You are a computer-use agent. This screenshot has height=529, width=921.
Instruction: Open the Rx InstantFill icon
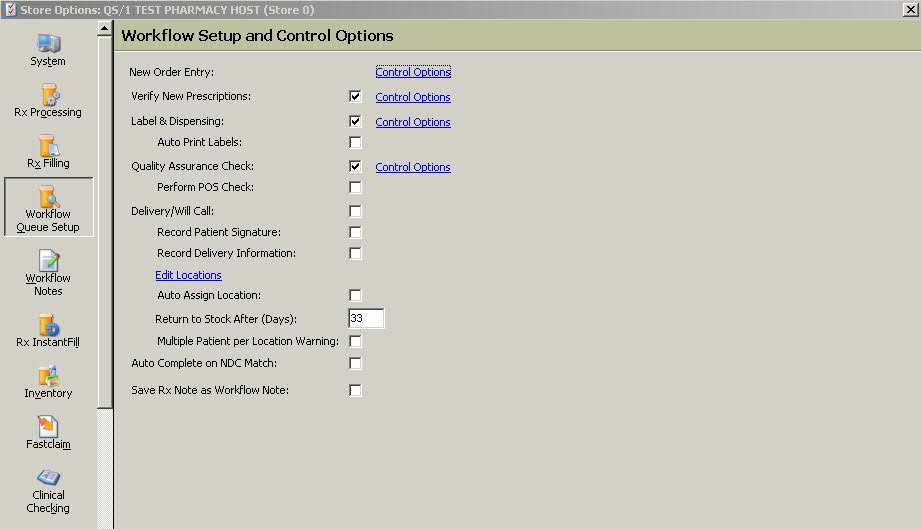pos(48,331)
